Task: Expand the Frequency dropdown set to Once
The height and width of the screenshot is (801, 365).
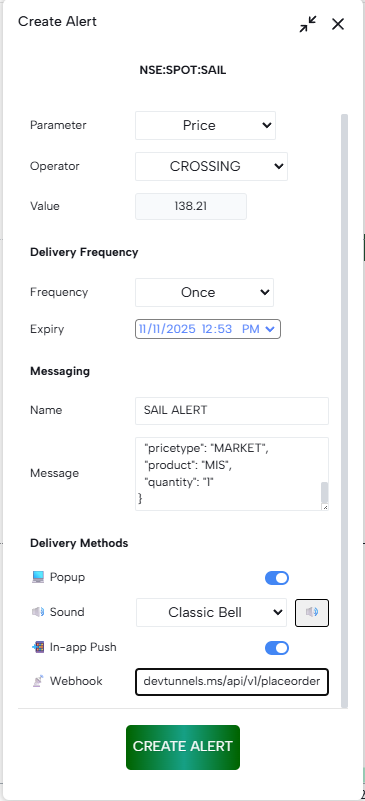Action: tap(204, 292)
